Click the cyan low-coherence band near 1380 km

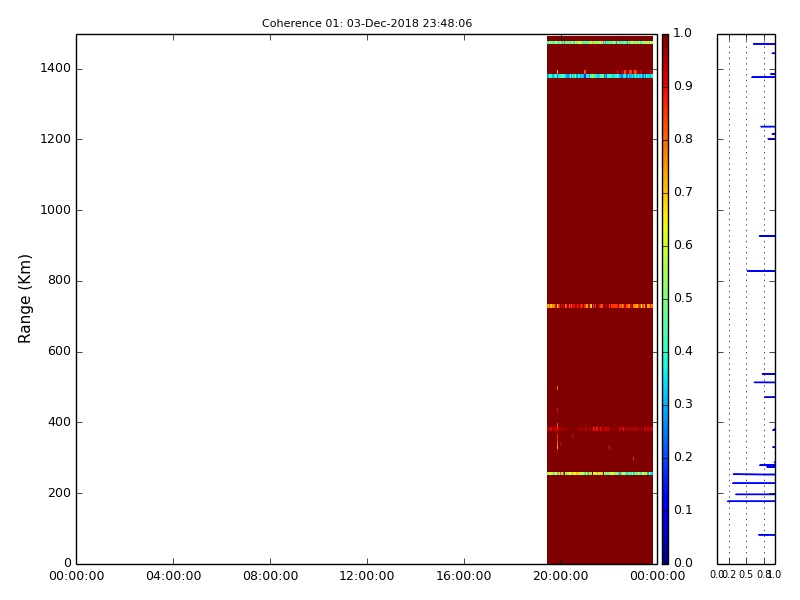[600, 76]
